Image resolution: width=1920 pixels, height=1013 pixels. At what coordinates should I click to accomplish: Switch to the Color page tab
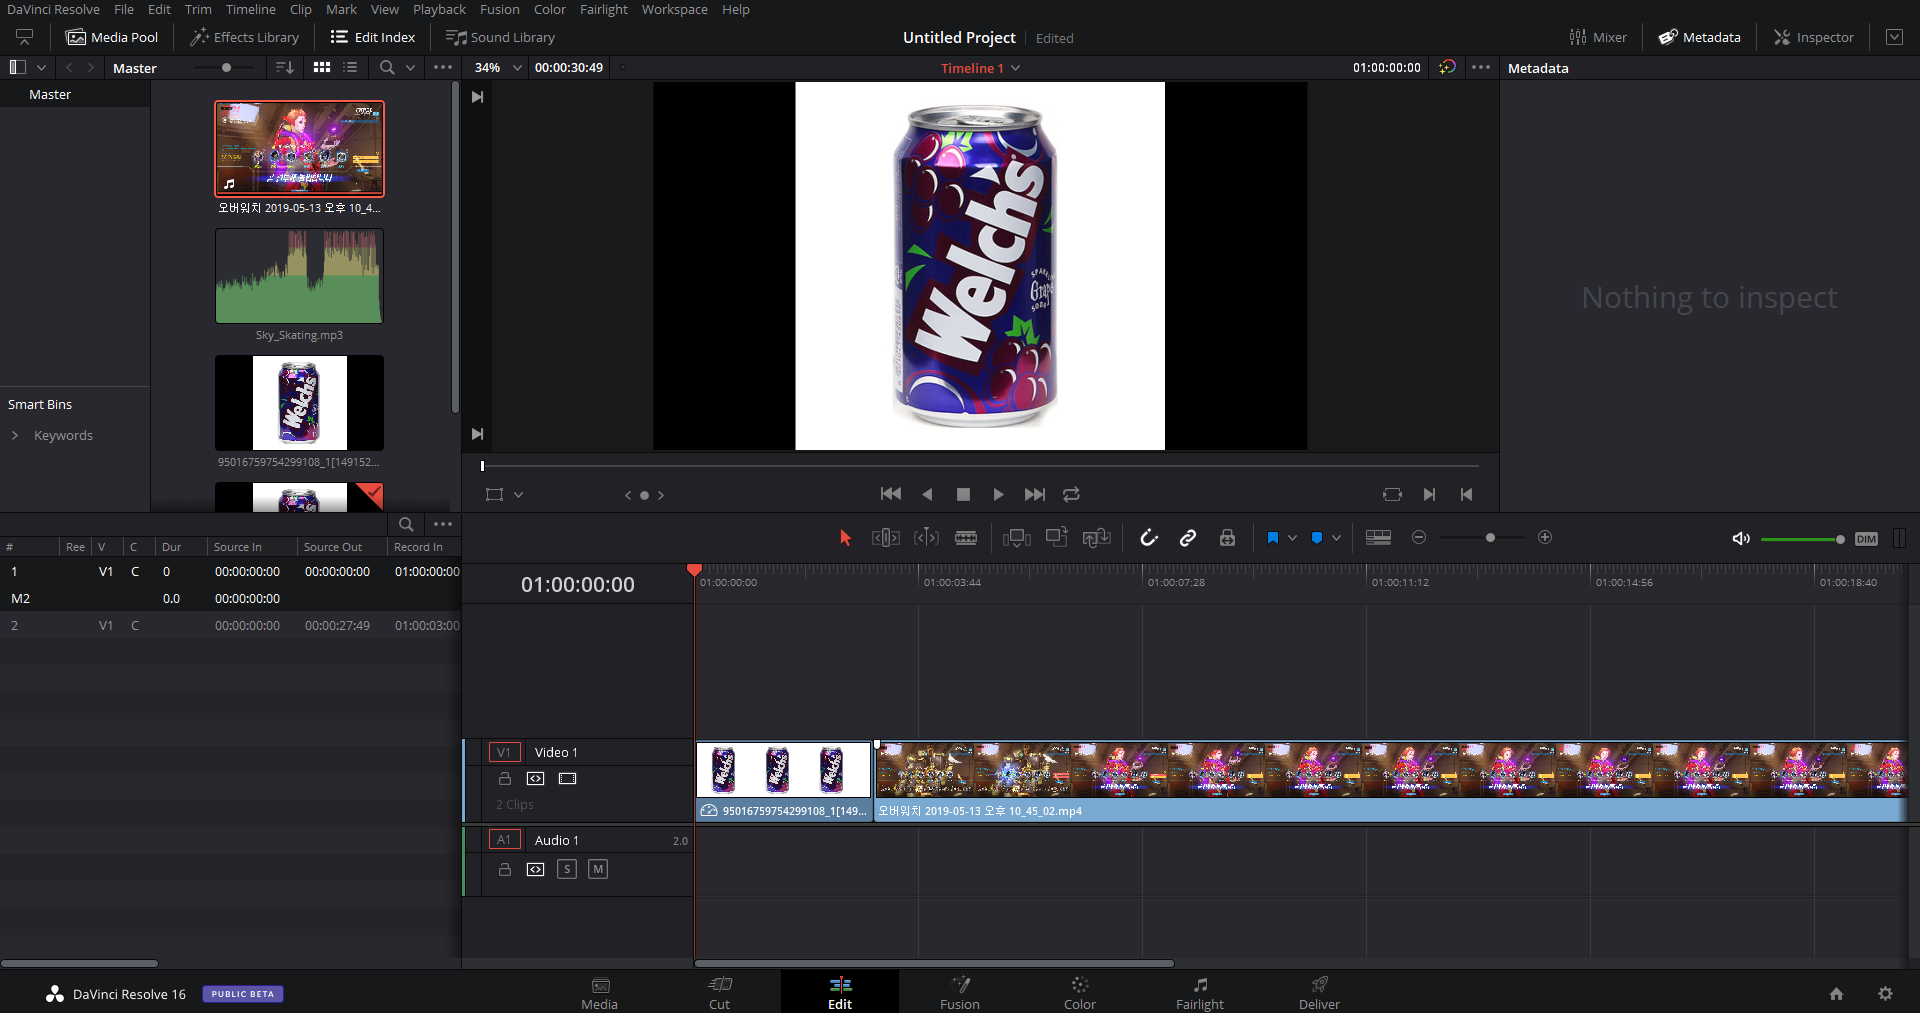1079,993
